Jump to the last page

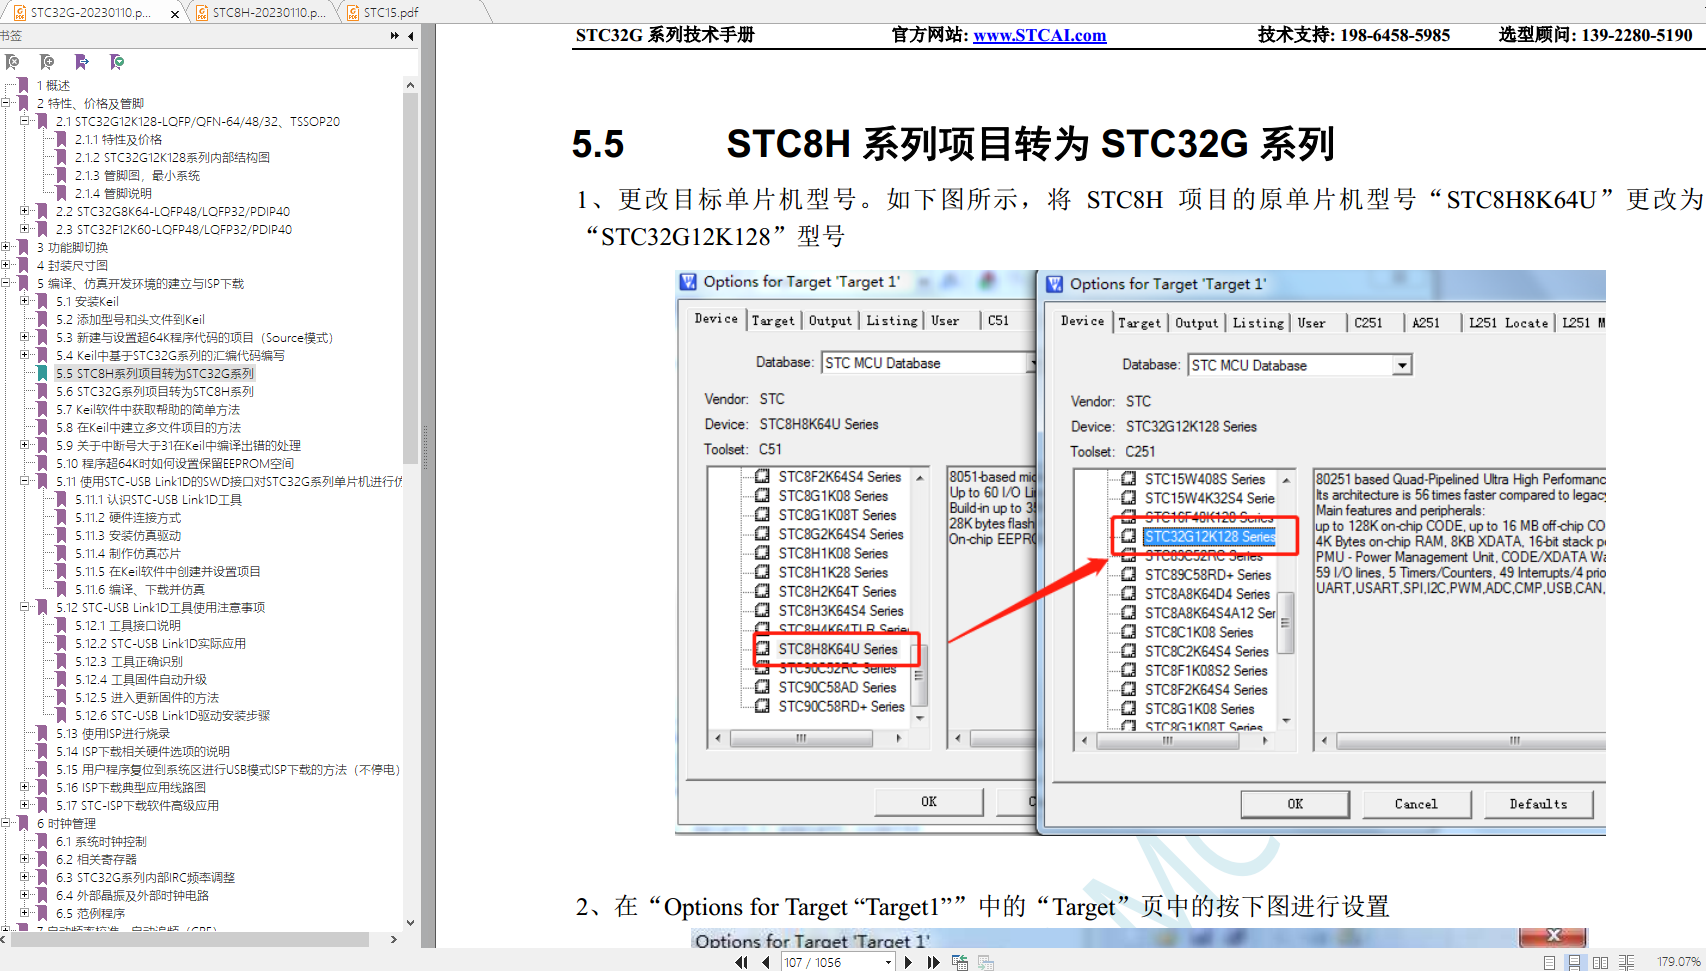934,962
